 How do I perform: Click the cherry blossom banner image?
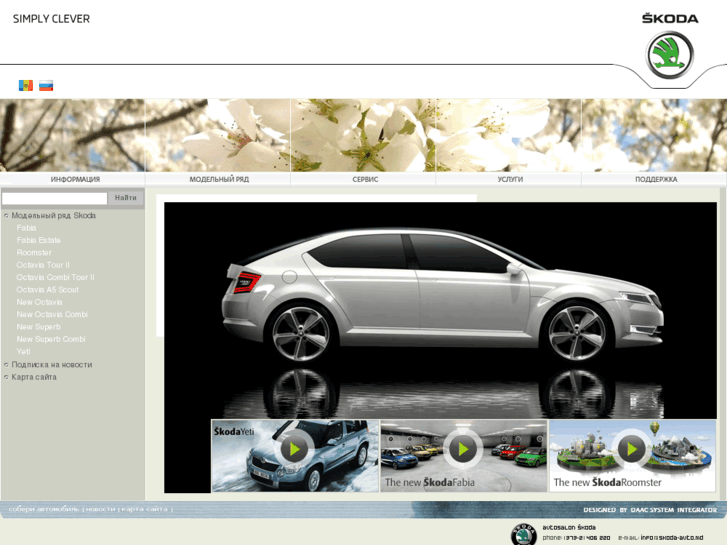point(364,135)
